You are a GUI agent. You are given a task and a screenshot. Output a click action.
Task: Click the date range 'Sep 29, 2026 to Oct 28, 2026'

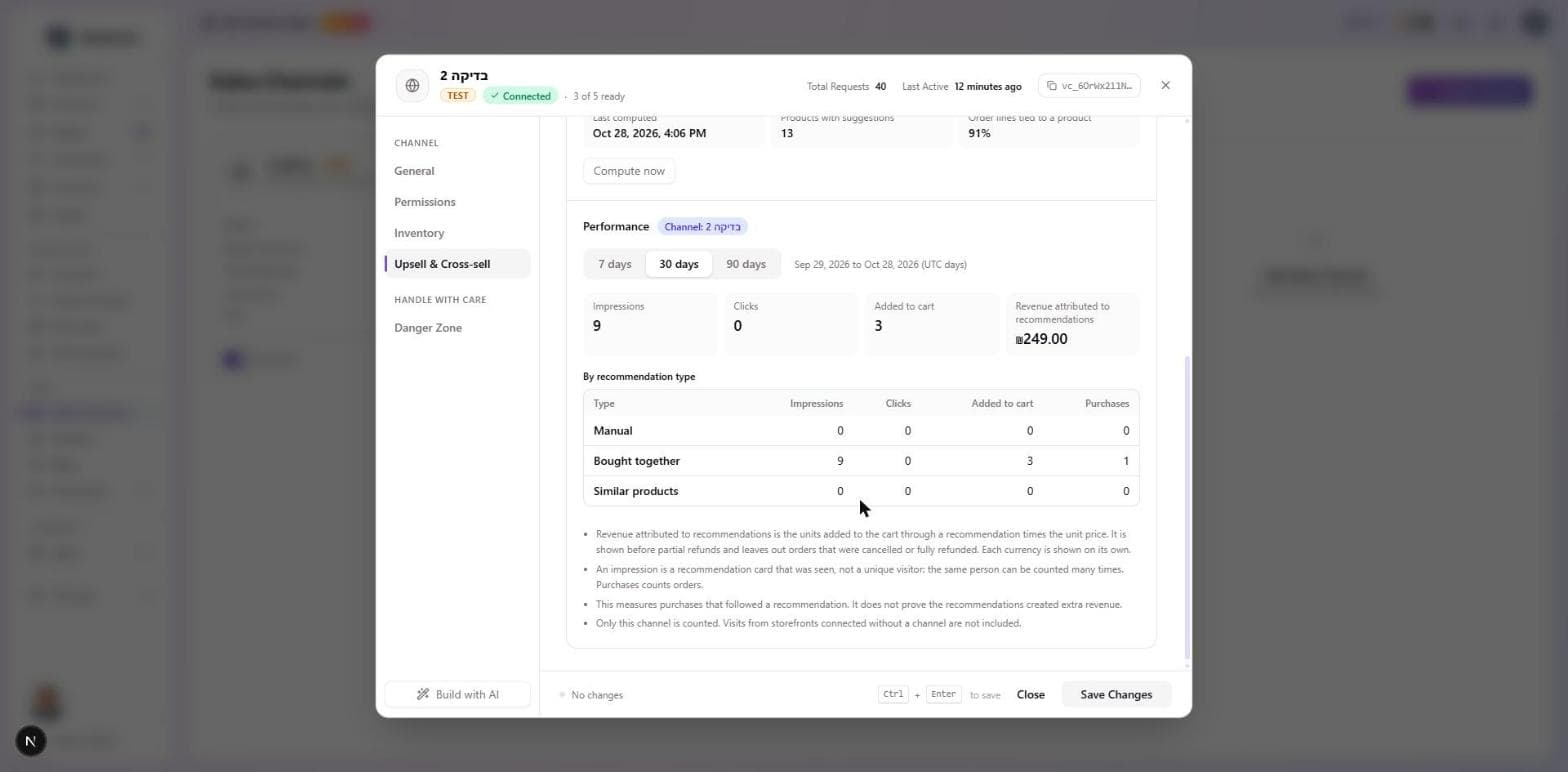point(880,265)
